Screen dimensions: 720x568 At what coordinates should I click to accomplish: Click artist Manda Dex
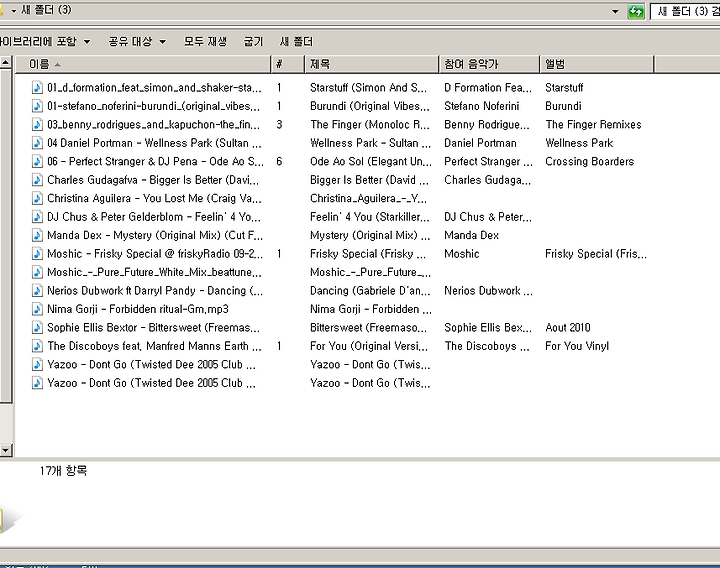[472, 235]
